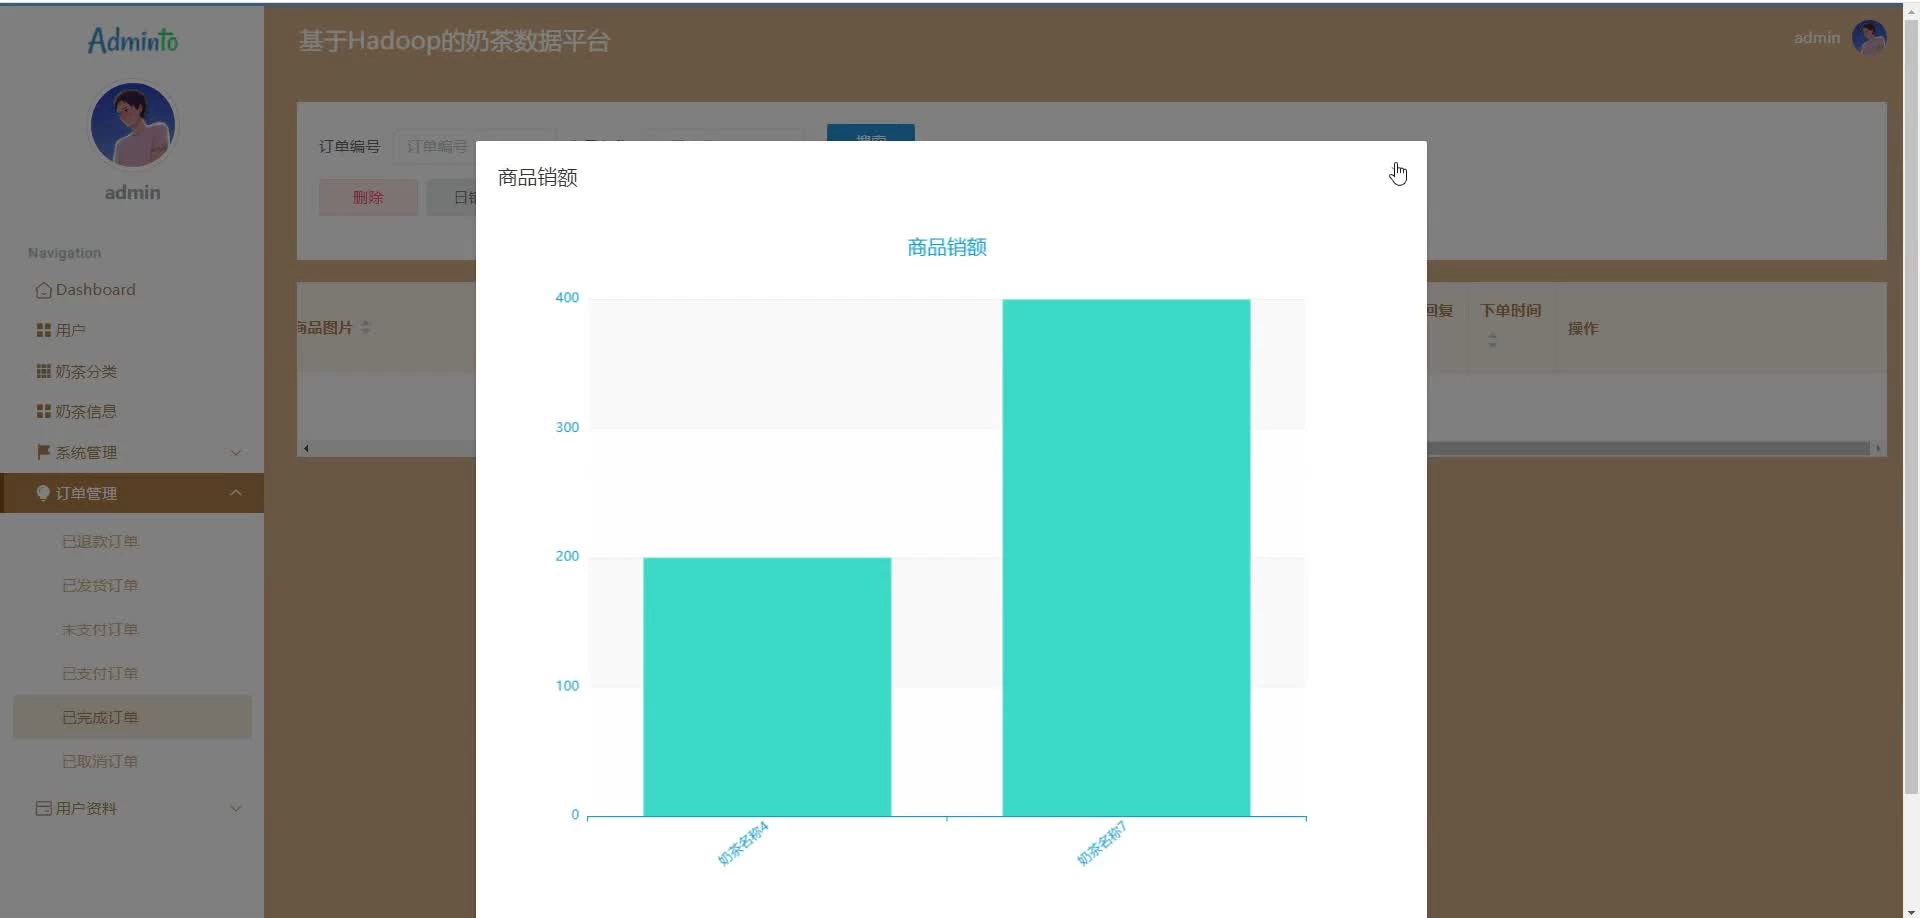Click the 奶茶名称7 axis label
Viewport: 1920px width, 918px height.
tap(1102, 844)
